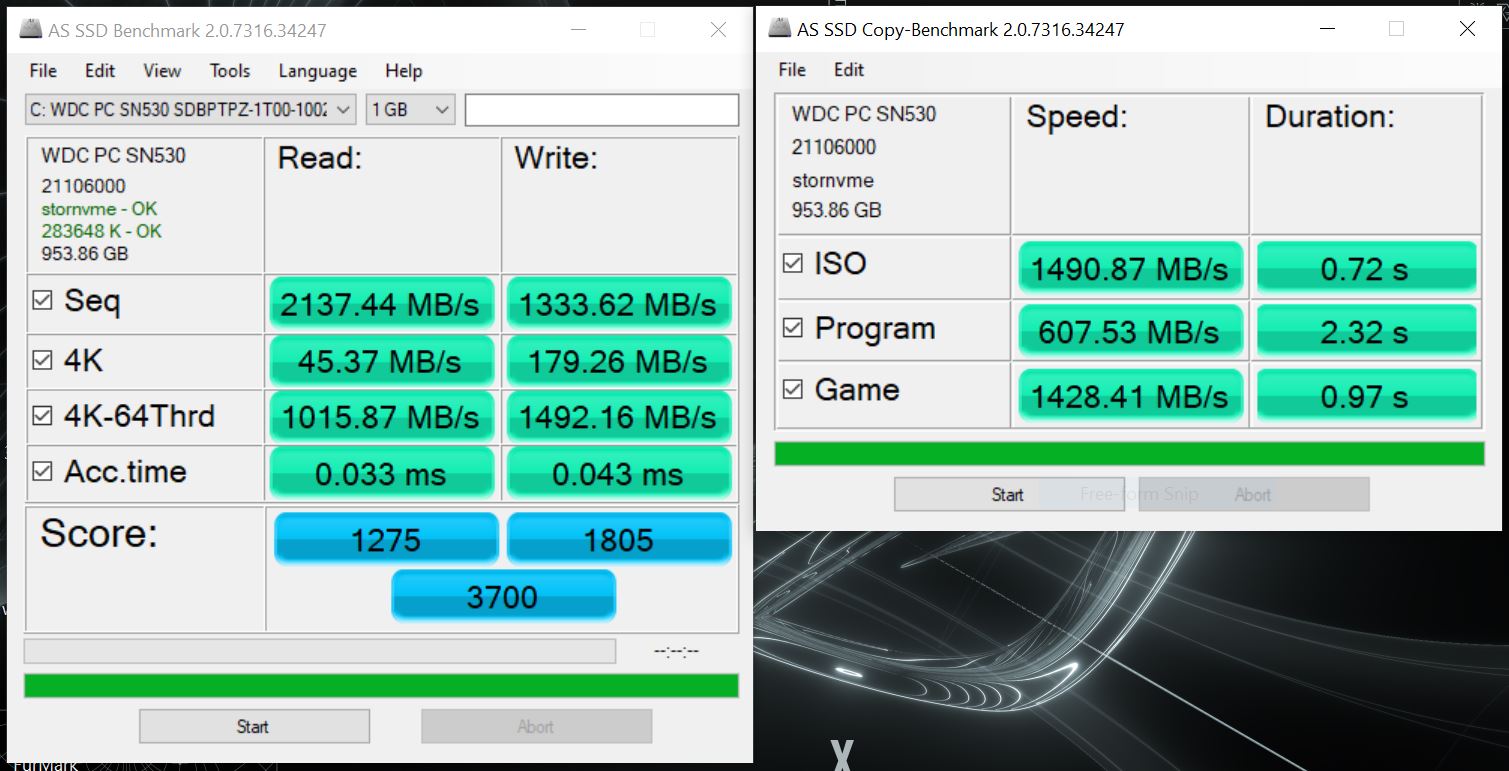Image resolution: width=1509 pixels, height=771 pixels.
Task: Click the green '283648 K - OK' alignment text
Action: tap(101, 231)
